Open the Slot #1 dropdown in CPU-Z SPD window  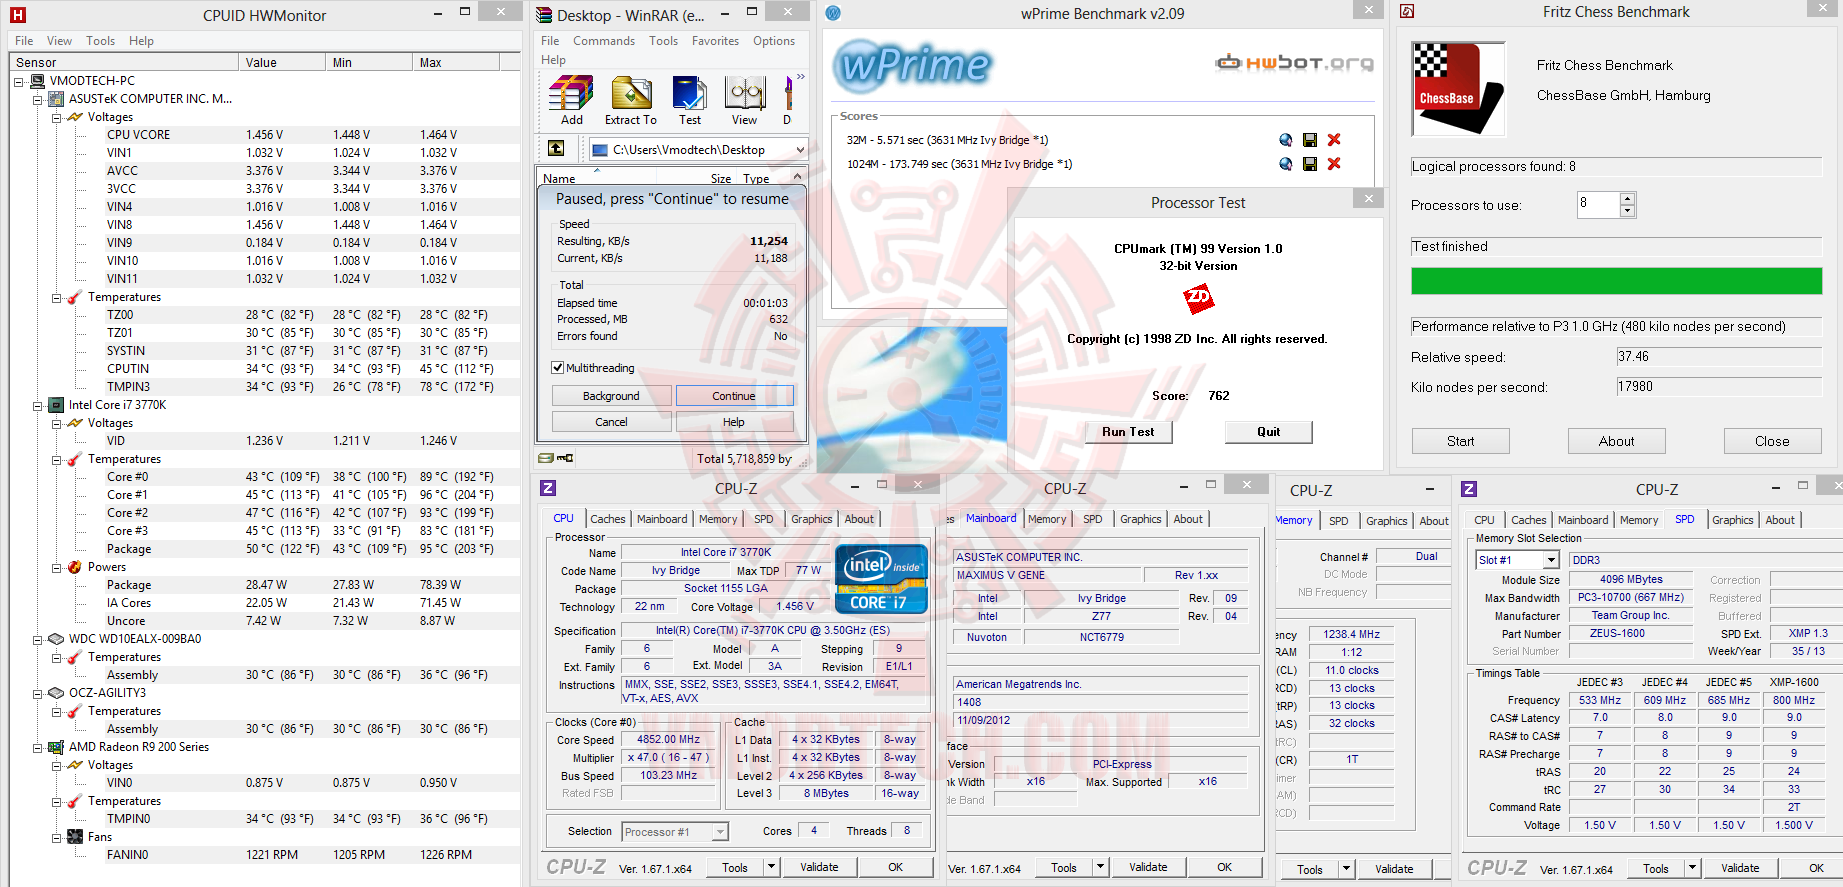(x=1550, y=560)
